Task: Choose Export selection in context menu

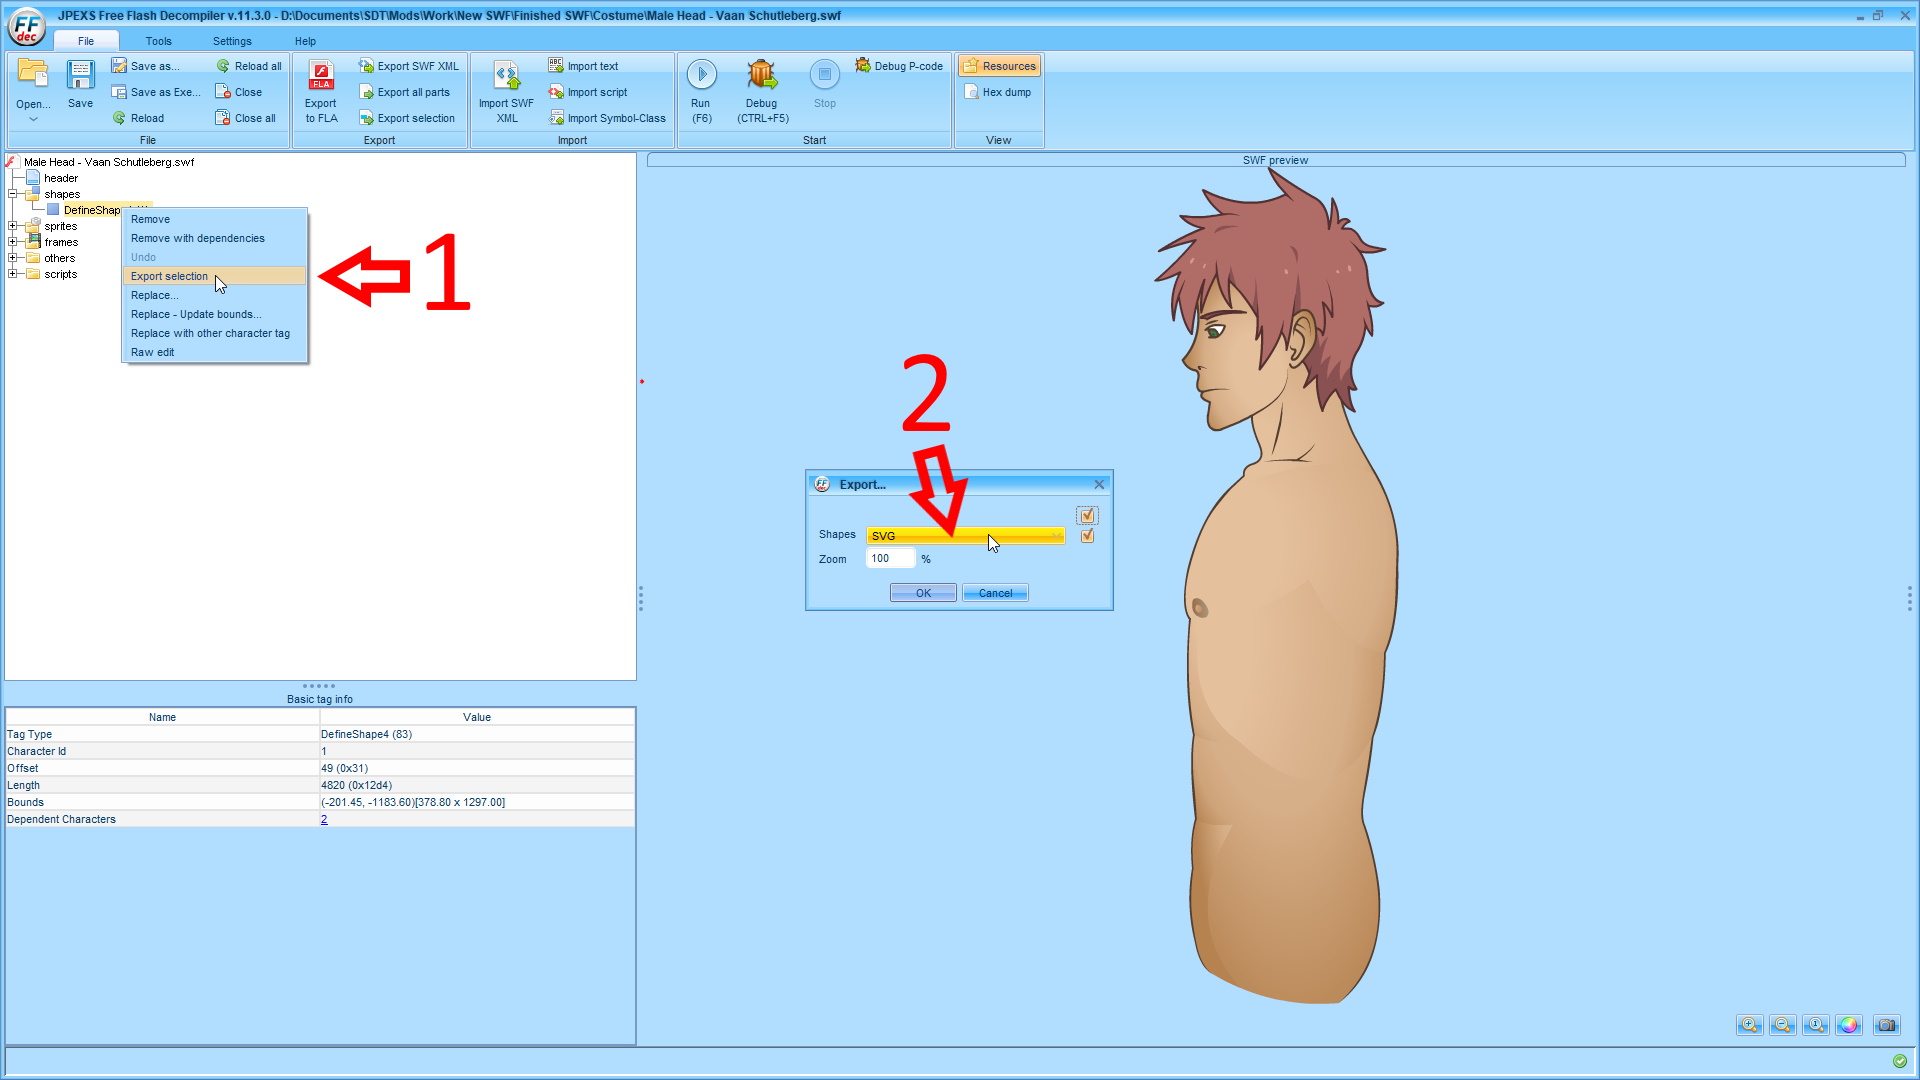Action: coord(170,276)
